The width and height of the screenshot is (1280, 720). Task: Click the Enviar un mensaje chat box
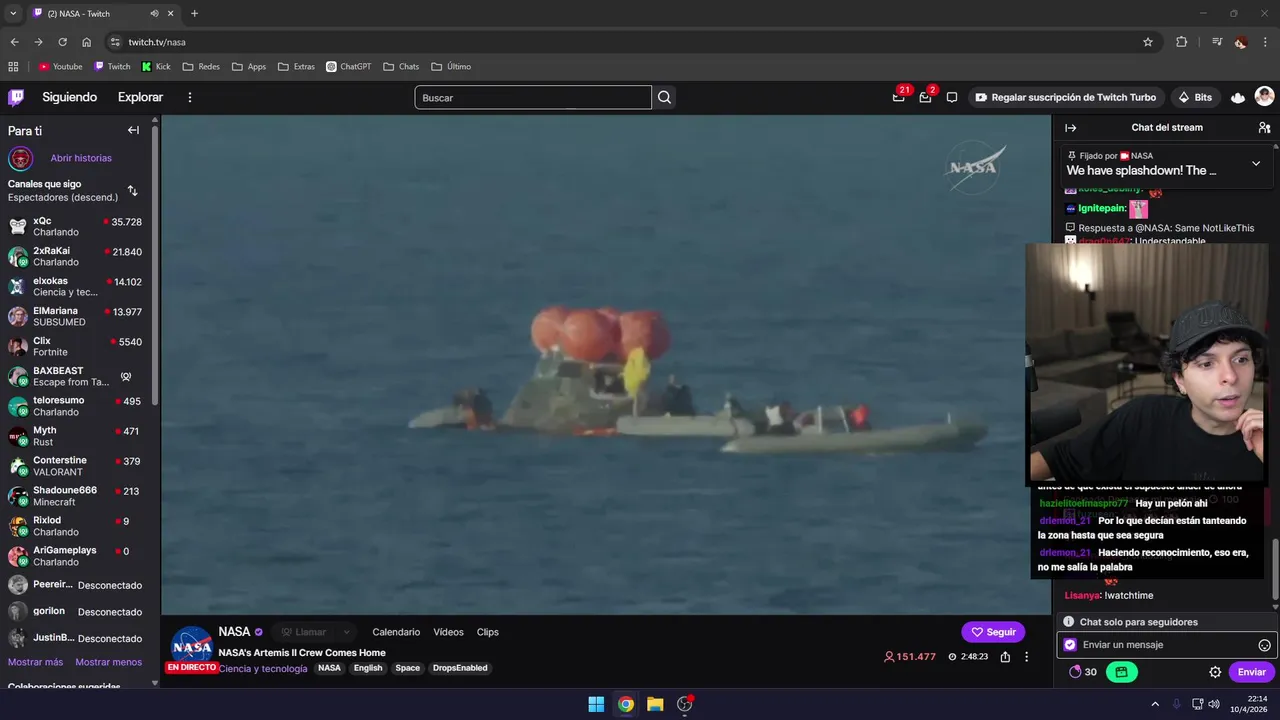tap(1166, 645)
